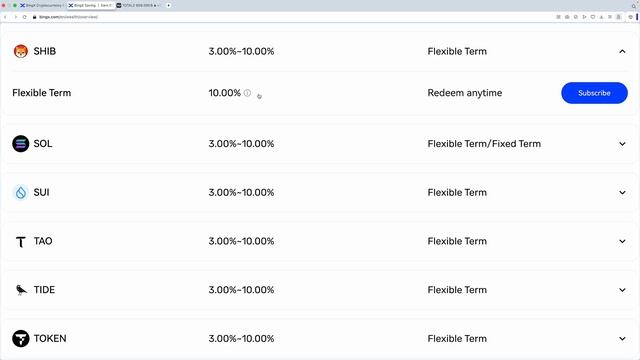Click the browser back arrow
This screenshot has height=360, width=640.
5,17
